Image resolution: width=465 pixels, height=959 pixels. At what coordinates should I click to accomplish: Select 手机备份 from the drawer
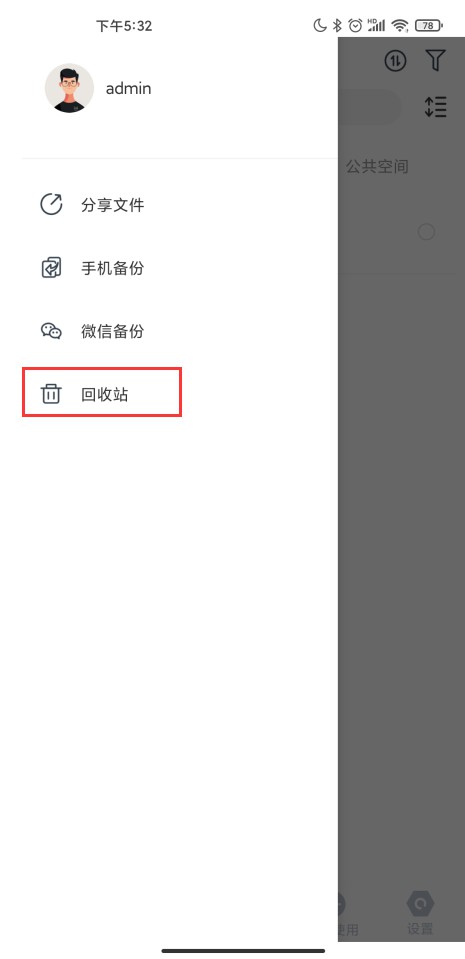[x=113, y=268]
